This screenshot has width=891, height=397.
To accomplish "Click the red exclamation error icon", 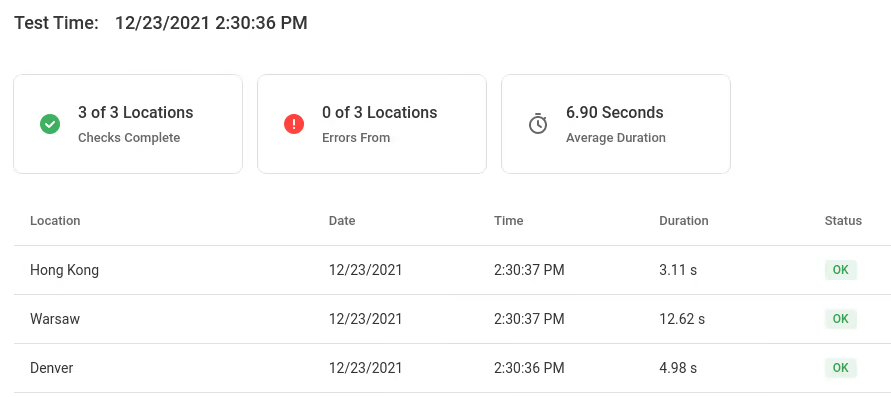I will pos(294,124).
